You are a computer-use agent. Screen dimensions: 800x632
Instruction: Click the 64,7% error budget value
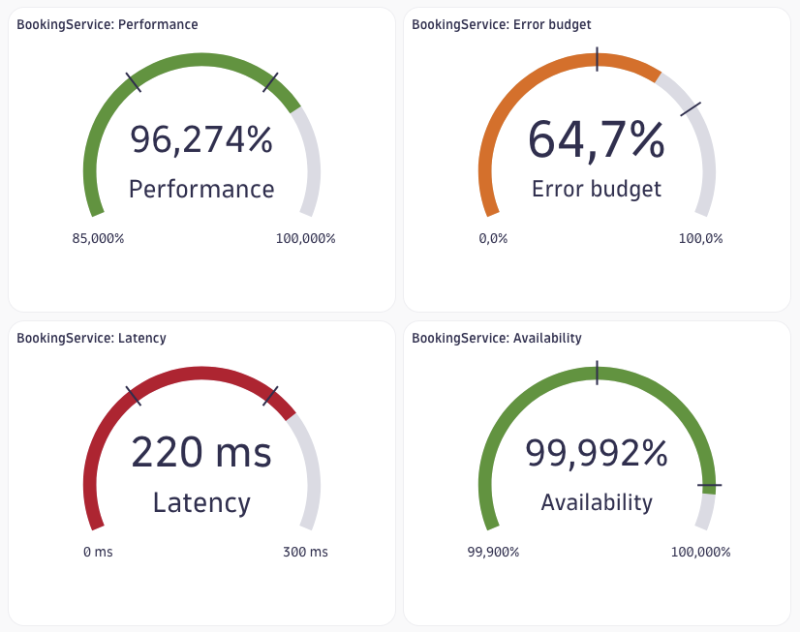[596, 140]
